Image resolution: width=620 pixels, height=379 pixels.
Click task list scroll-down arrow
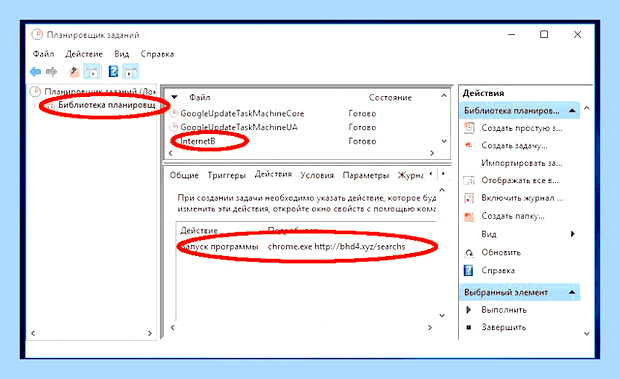tap(444, 141)
